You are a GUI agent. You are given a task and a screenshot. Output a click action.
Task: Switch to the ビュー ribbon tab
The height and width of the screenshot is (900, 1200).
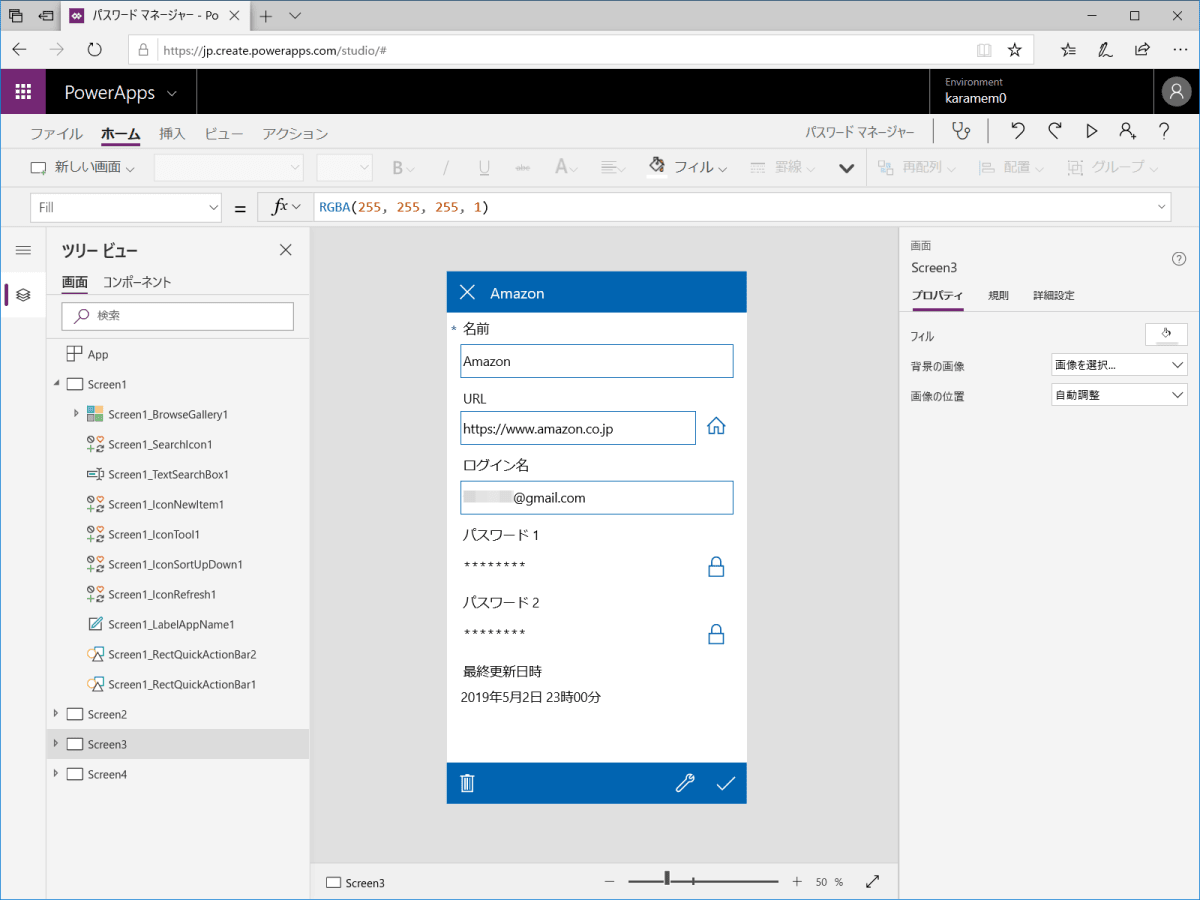[x=224, y=134]
